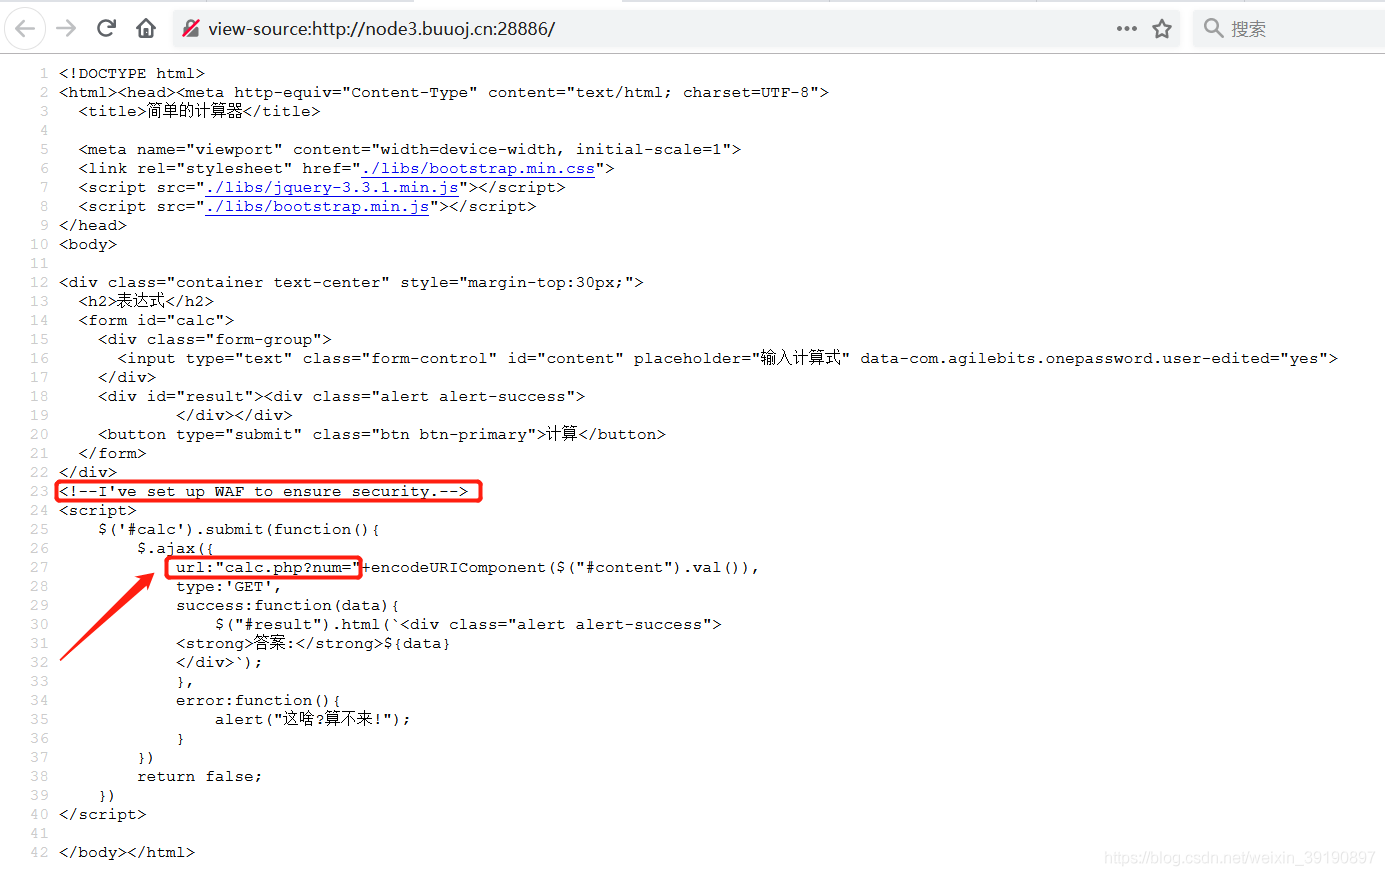Bookmark this page with the star icon
Image resolution: width=1385 pixels, height=876 pixels.
(x=1161, y=29)
